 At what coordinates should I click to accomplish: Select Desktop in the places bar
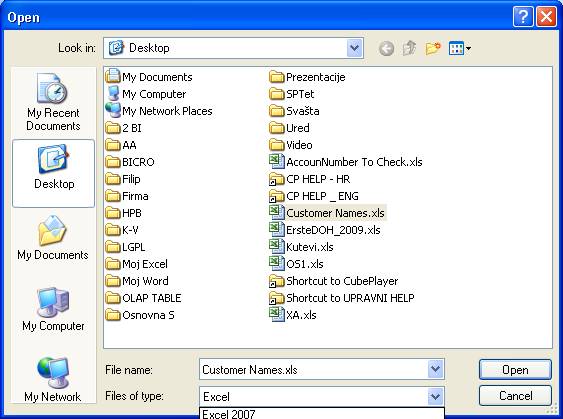tap(53, 173)
